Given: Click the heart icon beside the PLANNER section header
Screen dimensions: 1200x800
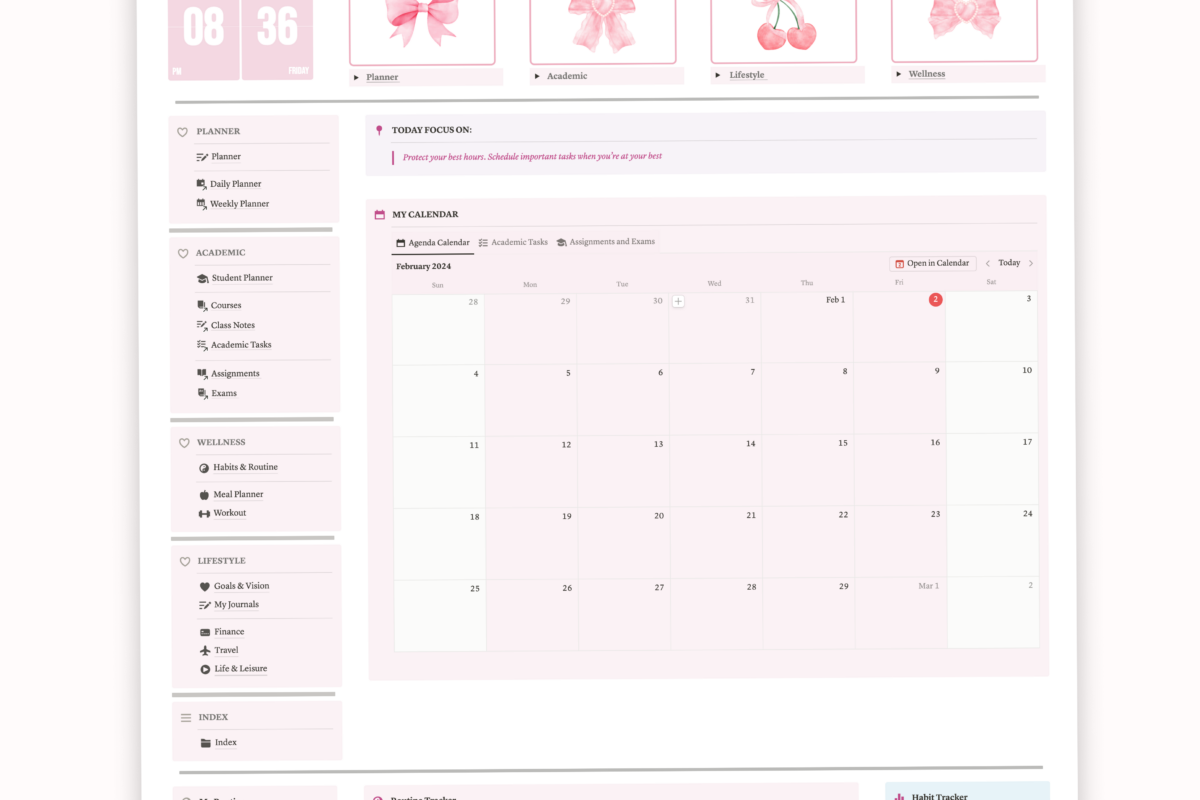Looking at the screenshot, I should tap(183, 131).
